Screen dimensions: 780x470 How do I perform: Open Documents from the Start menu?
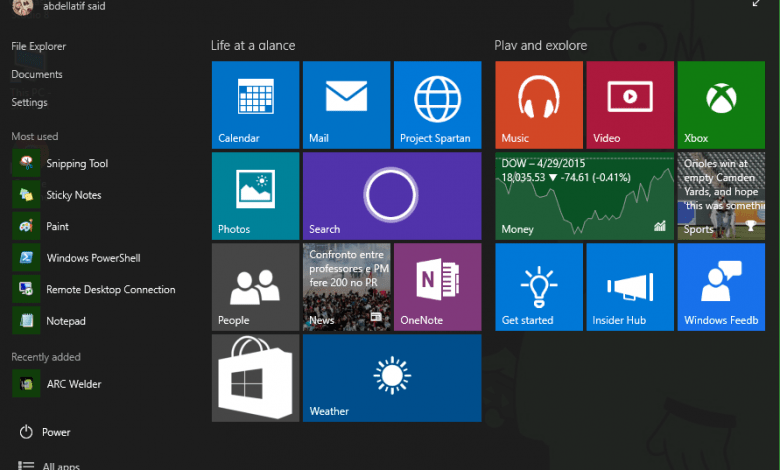tap(37, 74)
